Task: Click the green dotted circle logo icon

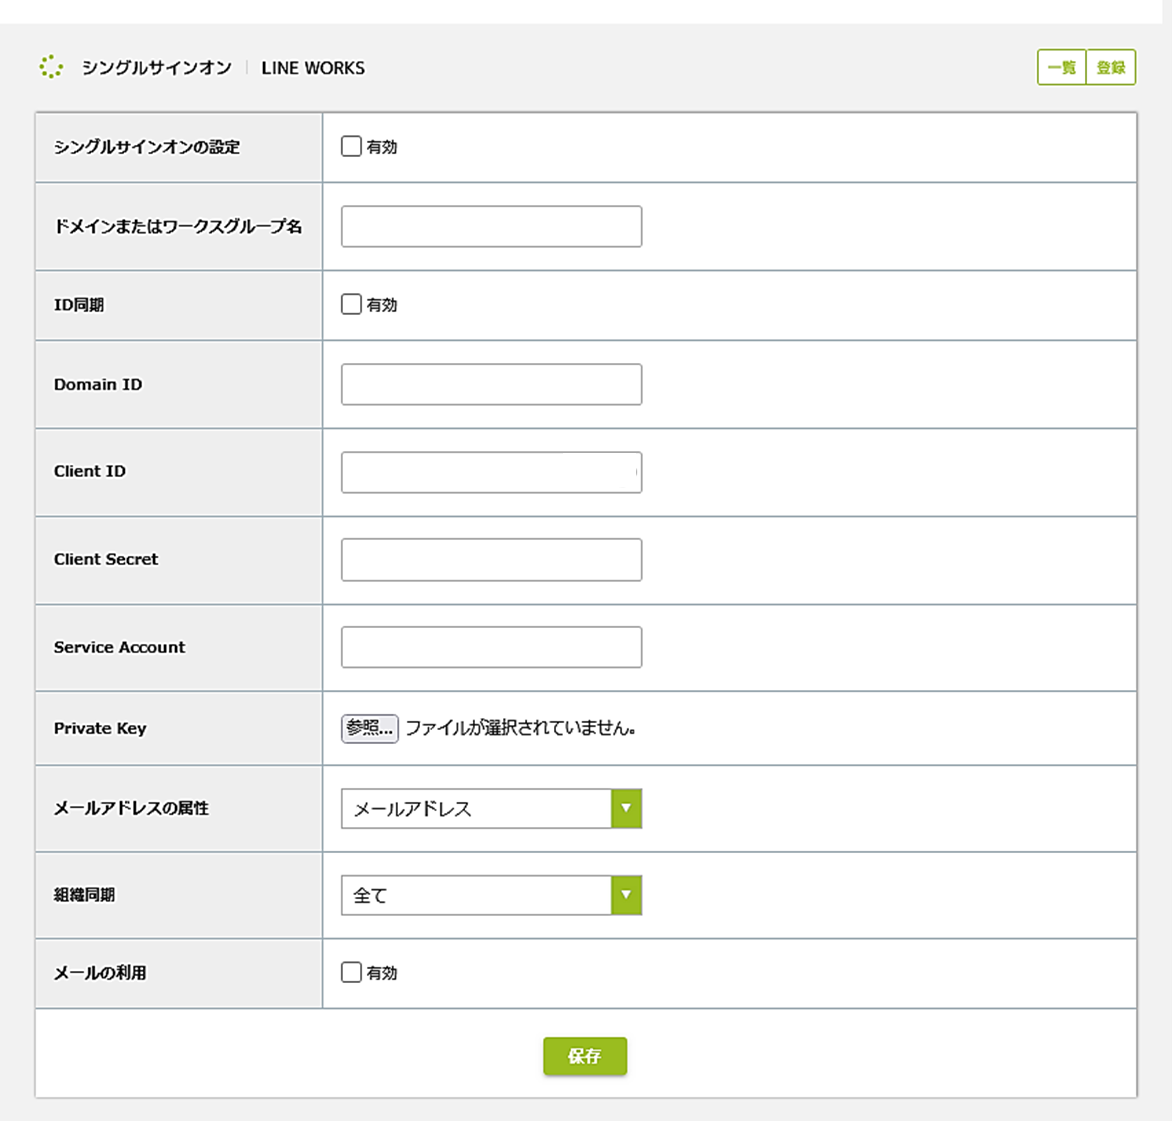Action: click(51, 67)
